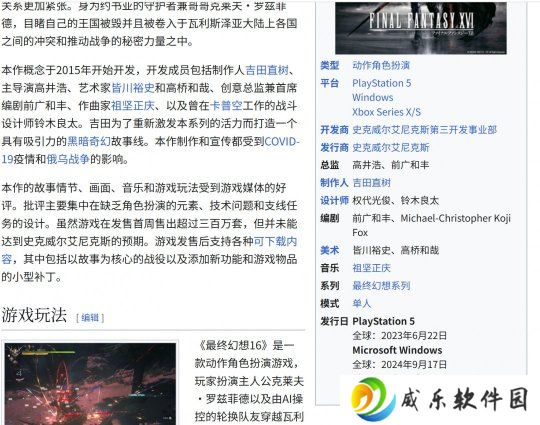This screenshot has height=425, width=540.
Task: Open the gameplay screenshot thumbnail
Action: [x=90, y=384]
